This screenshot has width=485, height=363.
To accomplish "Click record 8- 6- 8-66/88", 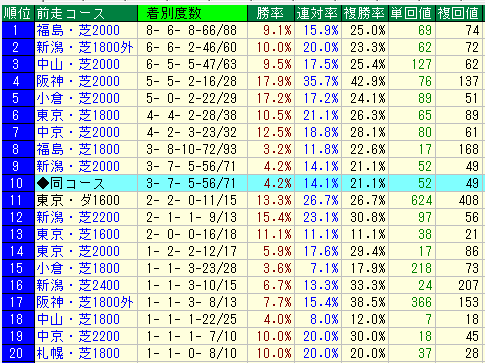I will [192, 31].
